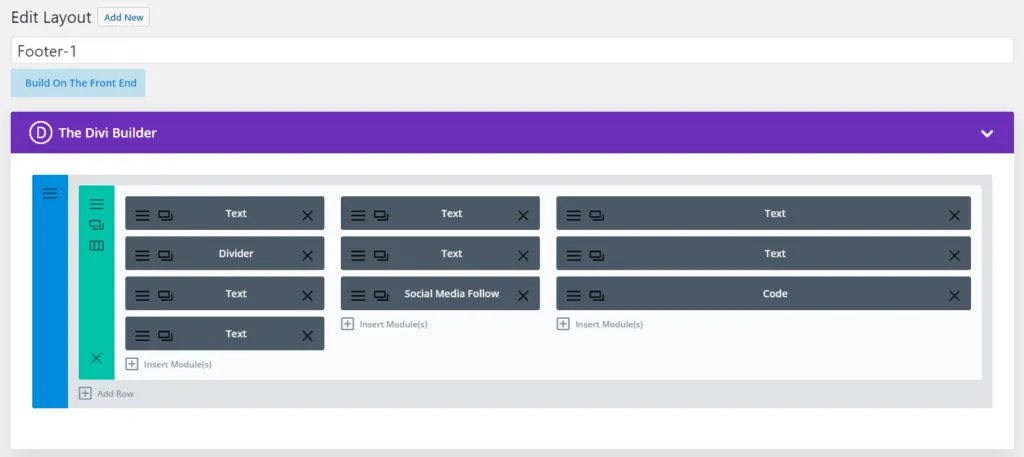The width and height of the screenshot is (1024, 457).
Task: Click Build On The Front End button
Action: tap(78, 83)
